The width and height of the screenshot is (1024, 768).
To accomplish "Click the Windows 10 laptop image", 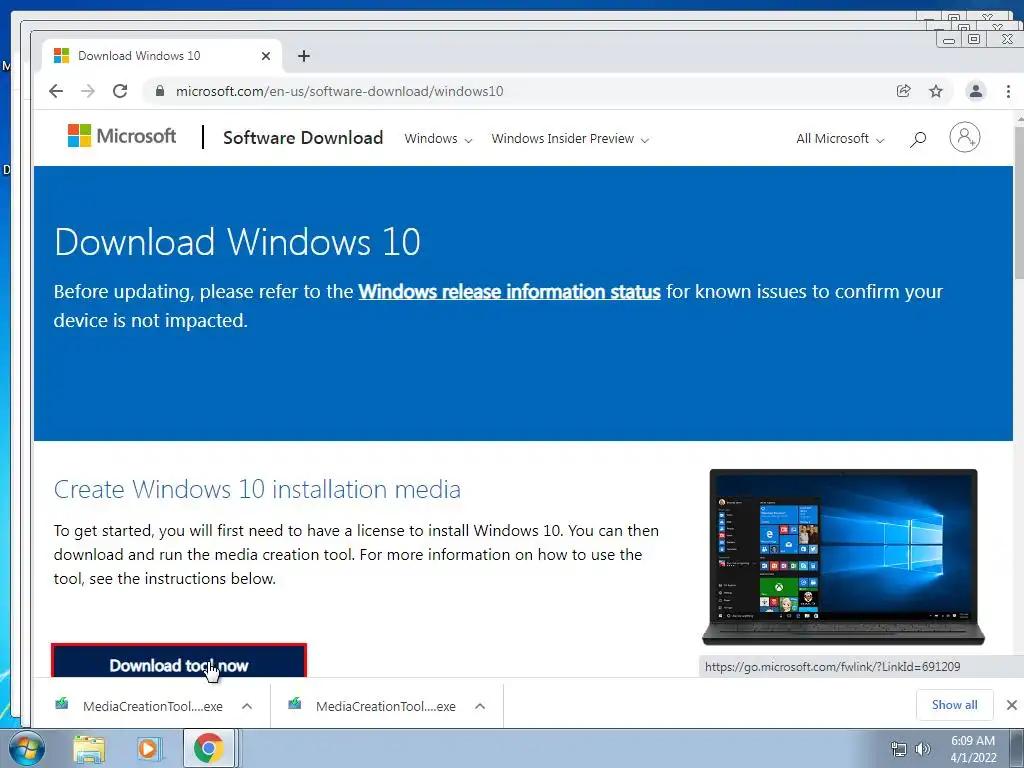I will (x=843, y=557).
